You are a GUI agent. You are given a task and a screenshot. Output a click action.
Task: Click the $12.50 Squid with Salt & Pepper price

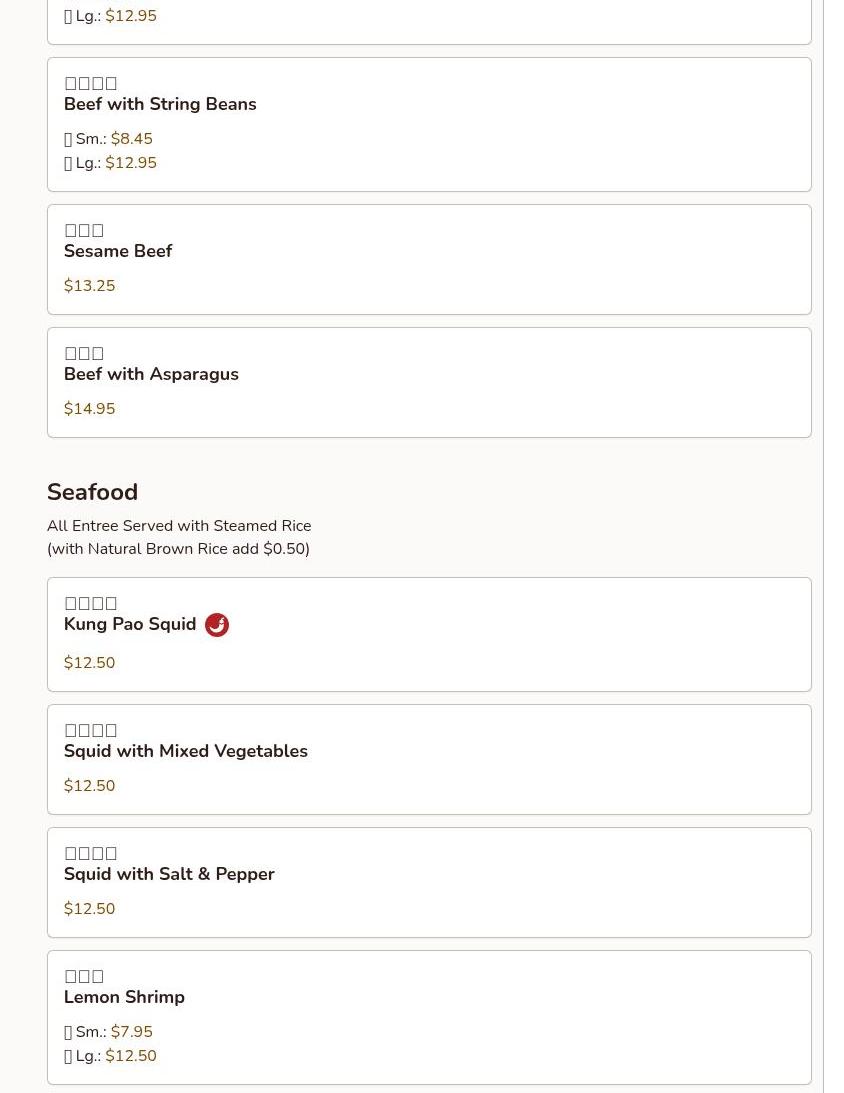(89, 909)
